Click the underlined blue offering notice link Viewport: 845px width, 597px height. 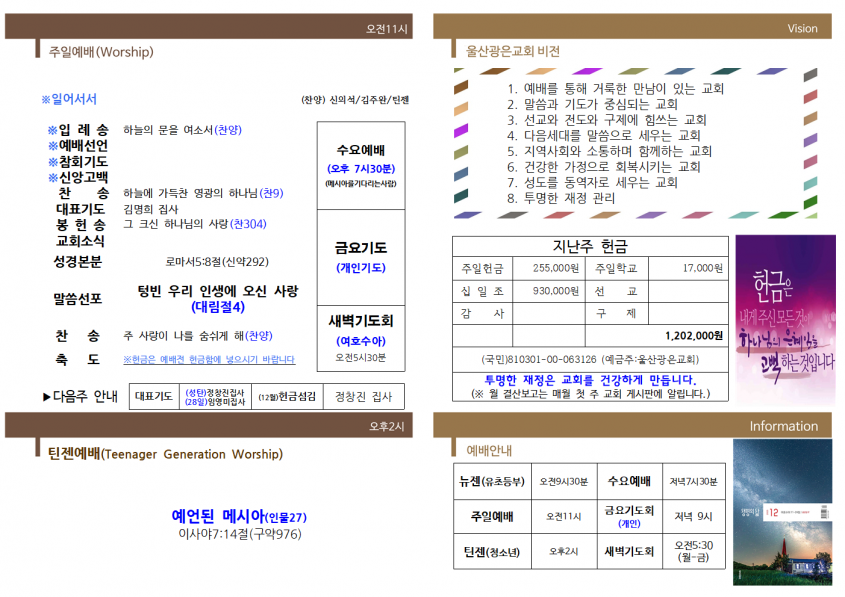click(209, 359)
